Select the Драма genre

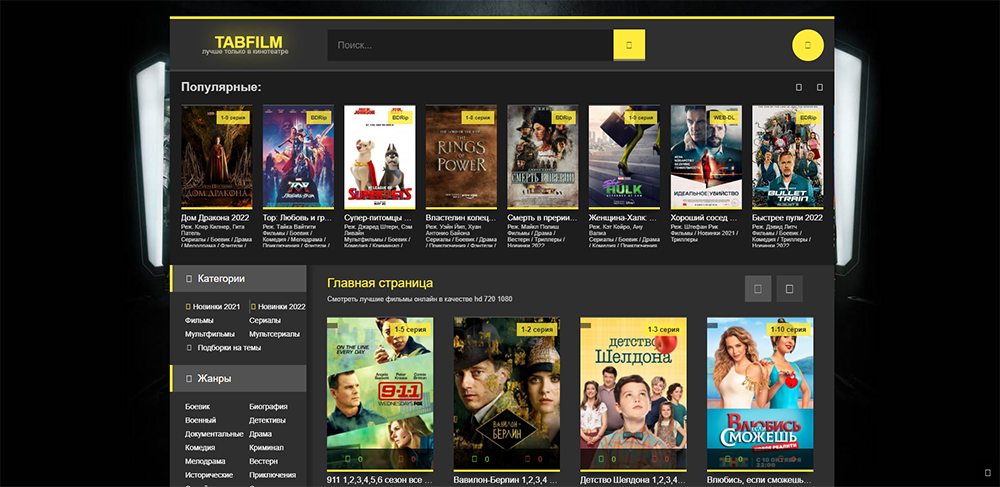(261, 434)
